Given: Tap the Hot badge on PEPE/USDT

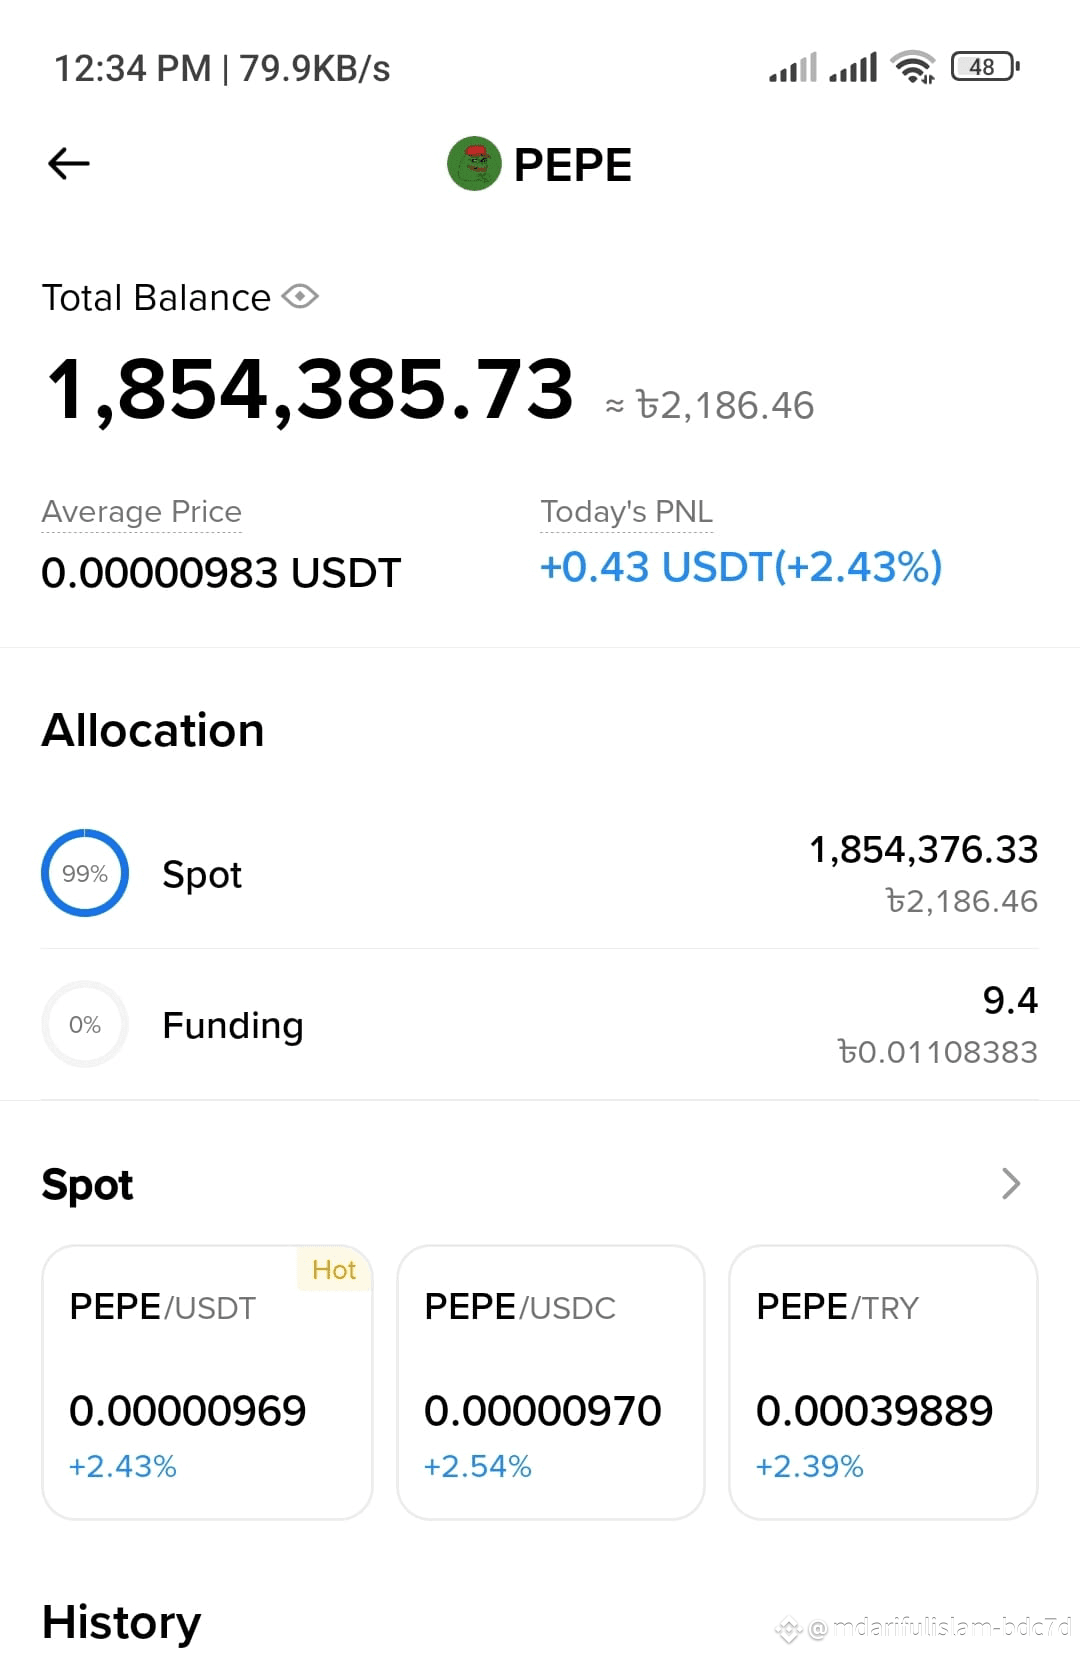Looking at the screenshot, I should [x=334, y=1269].
